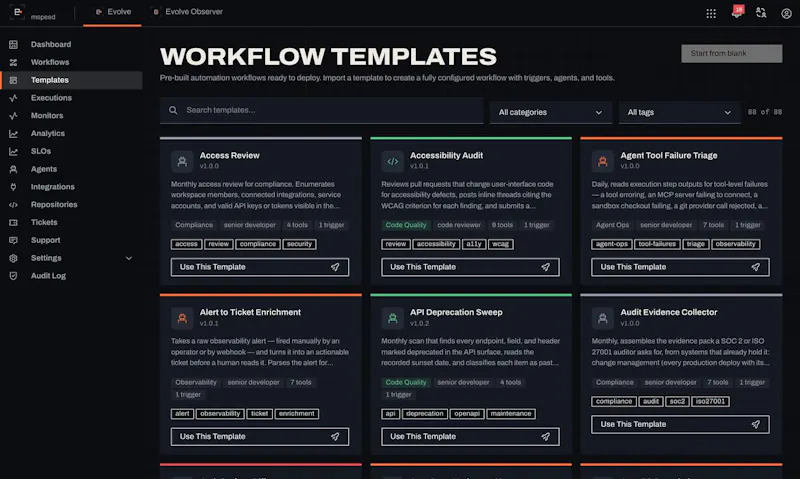
Task: Switch to the Evolve tab
Action: pyautogui.click(x=113, y=12)
